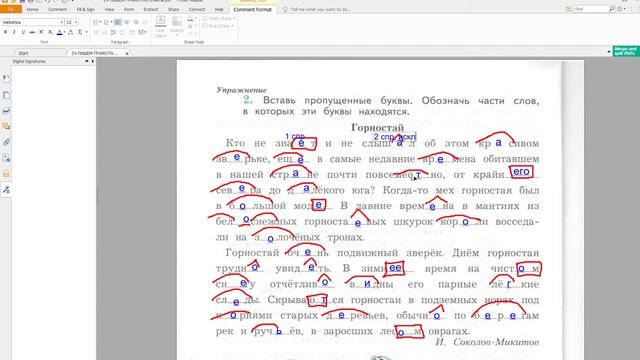640x360 pixels.
Task: Click the title 'Горностай' in the document
Action: click(378, 127)
